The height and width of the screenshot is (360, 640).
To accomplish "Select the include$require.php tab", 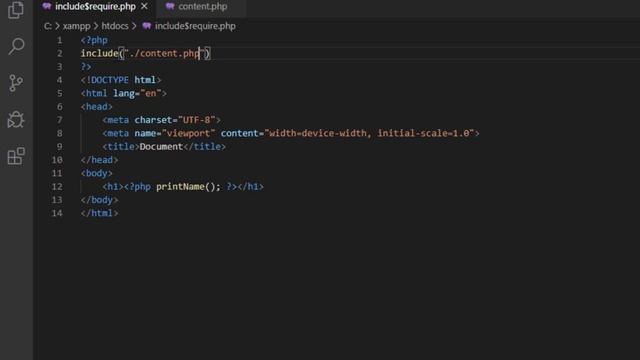I will [95, 7].
